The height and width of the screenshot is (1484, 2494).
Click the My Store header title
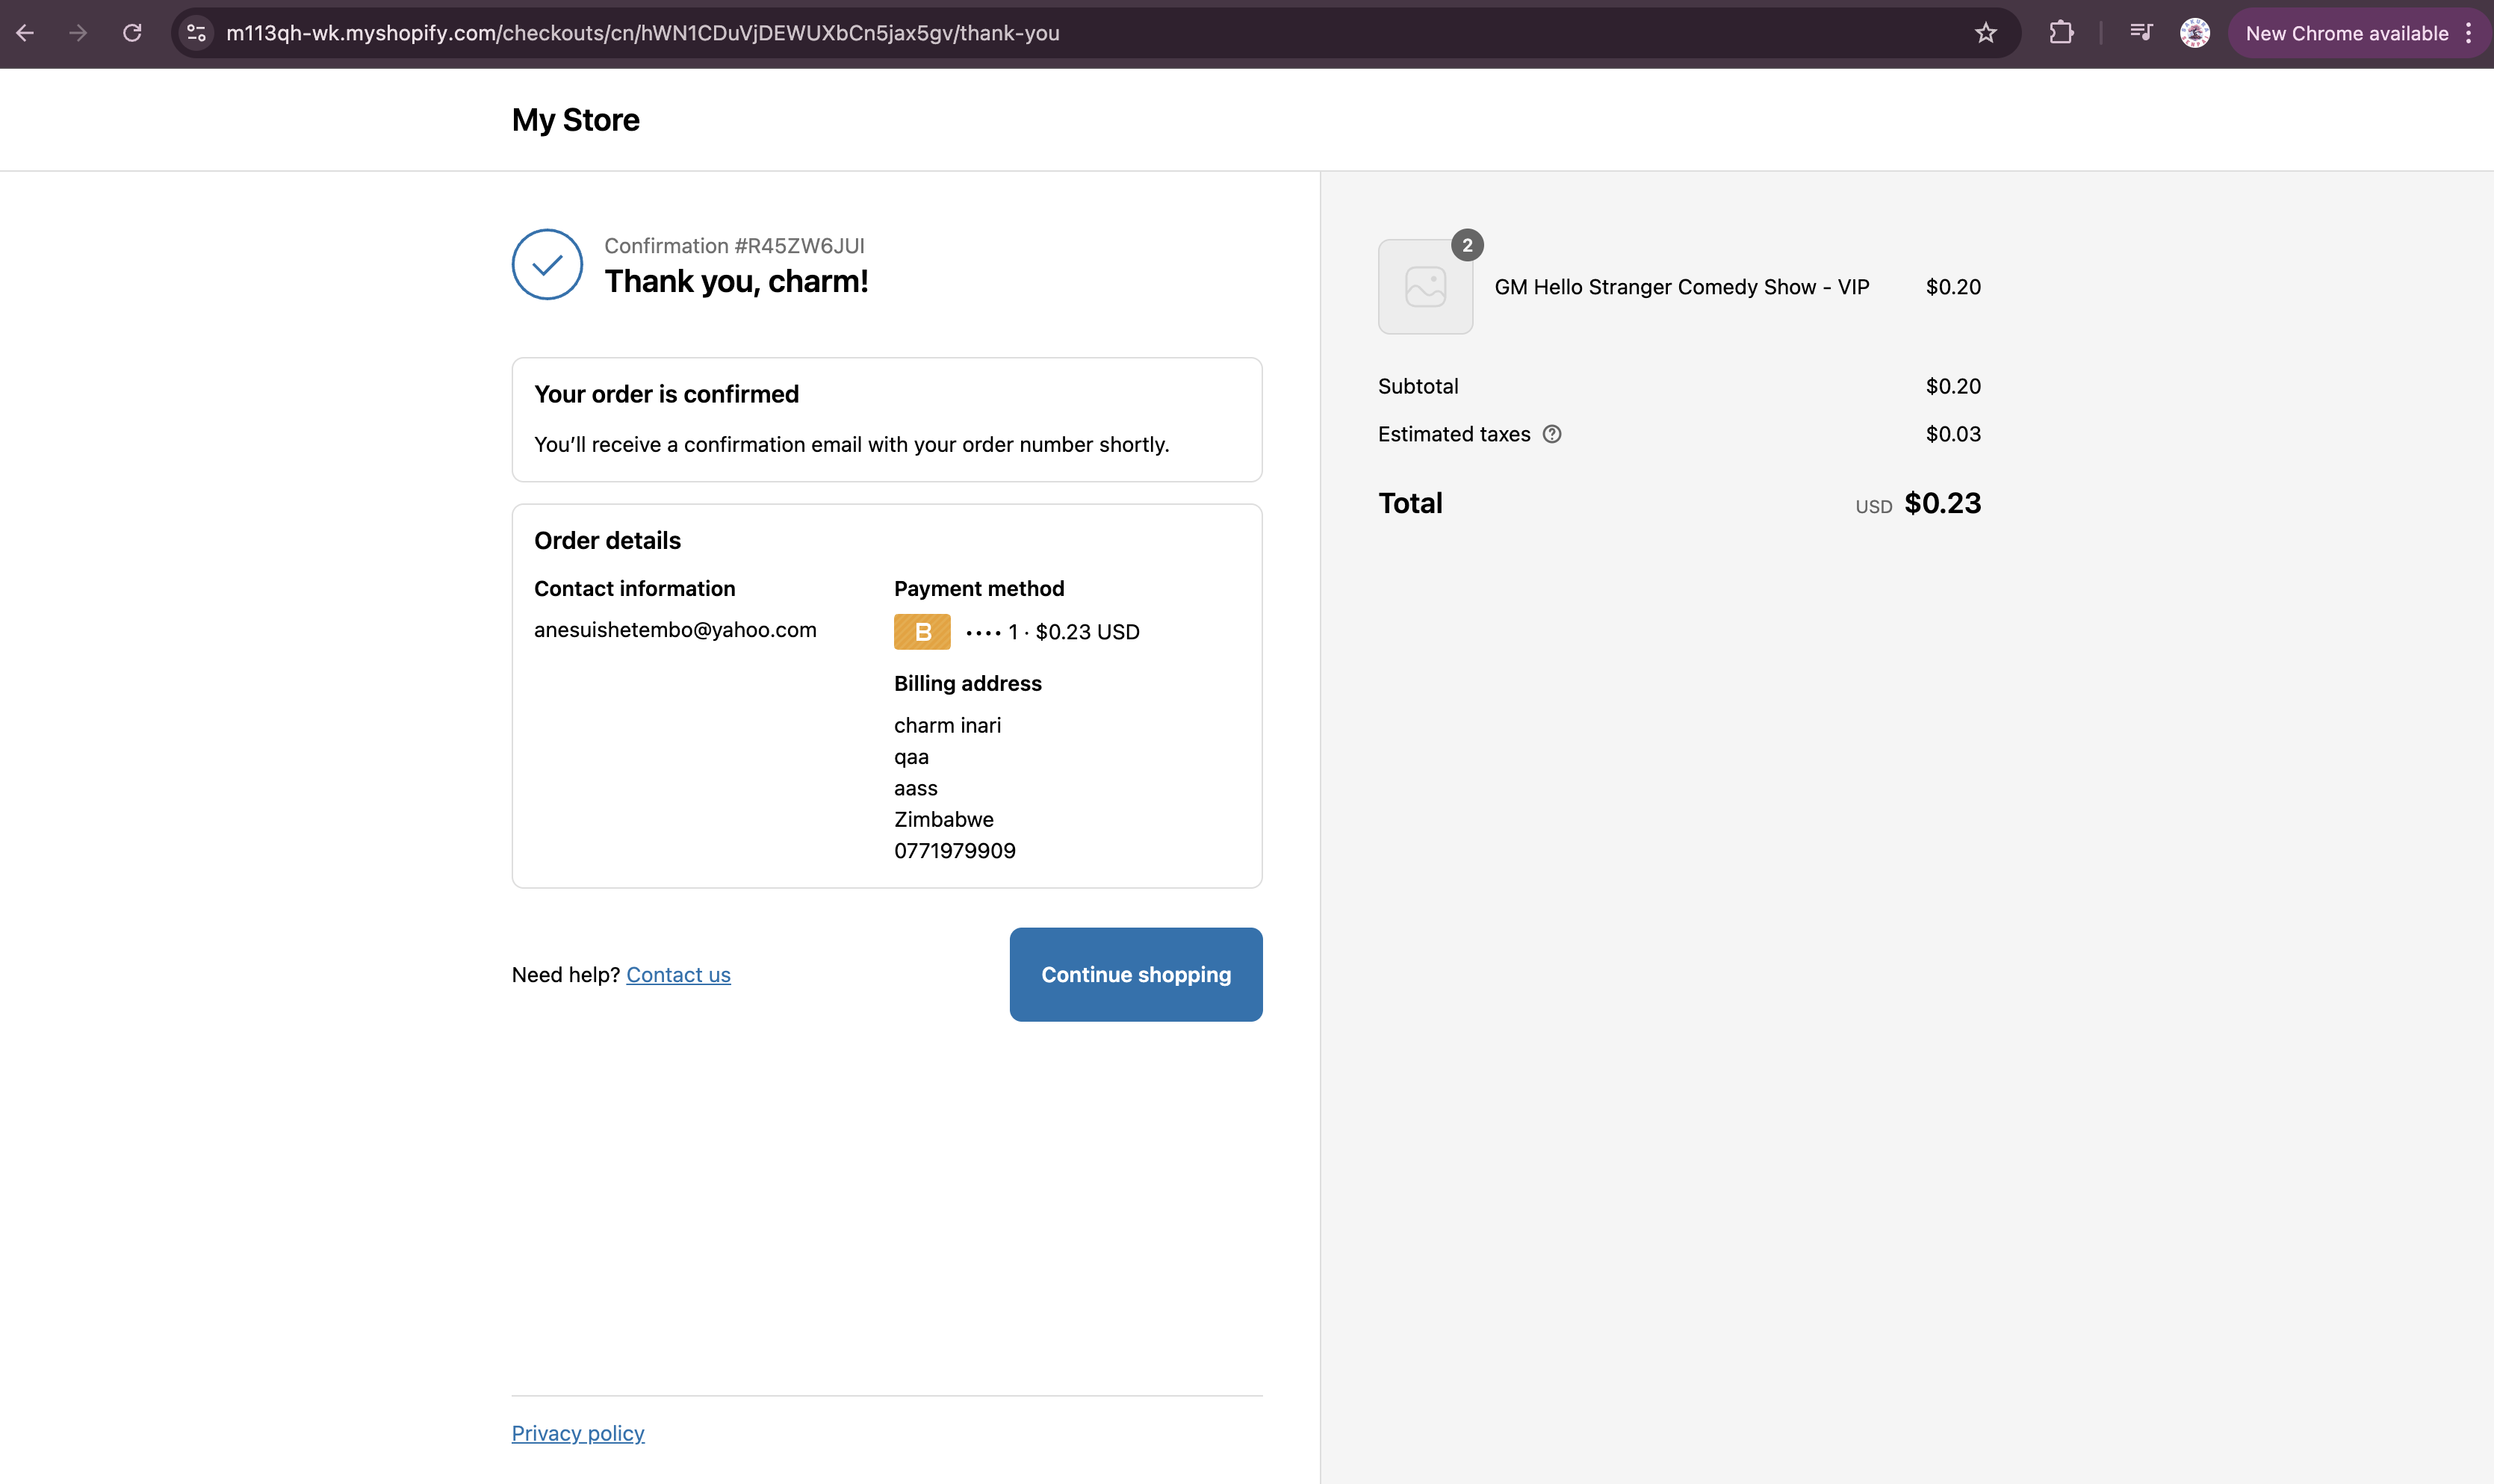(575, 120)
